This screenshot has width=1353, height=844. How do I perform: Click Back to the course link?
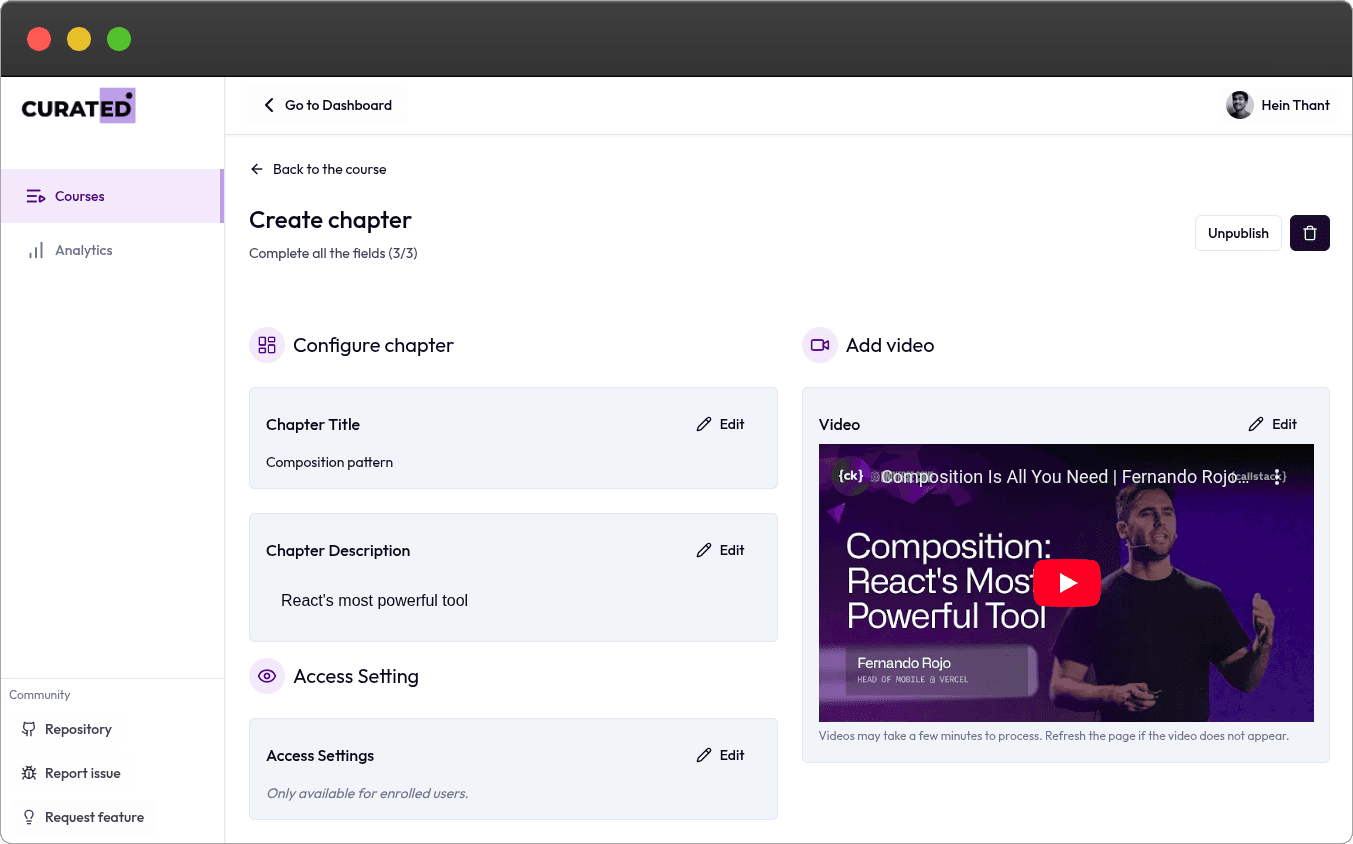coord(318,169)
